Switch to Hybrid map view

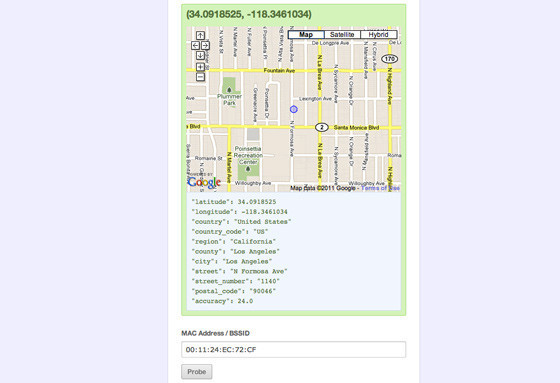pyautogui.click(x=379, y=35)
